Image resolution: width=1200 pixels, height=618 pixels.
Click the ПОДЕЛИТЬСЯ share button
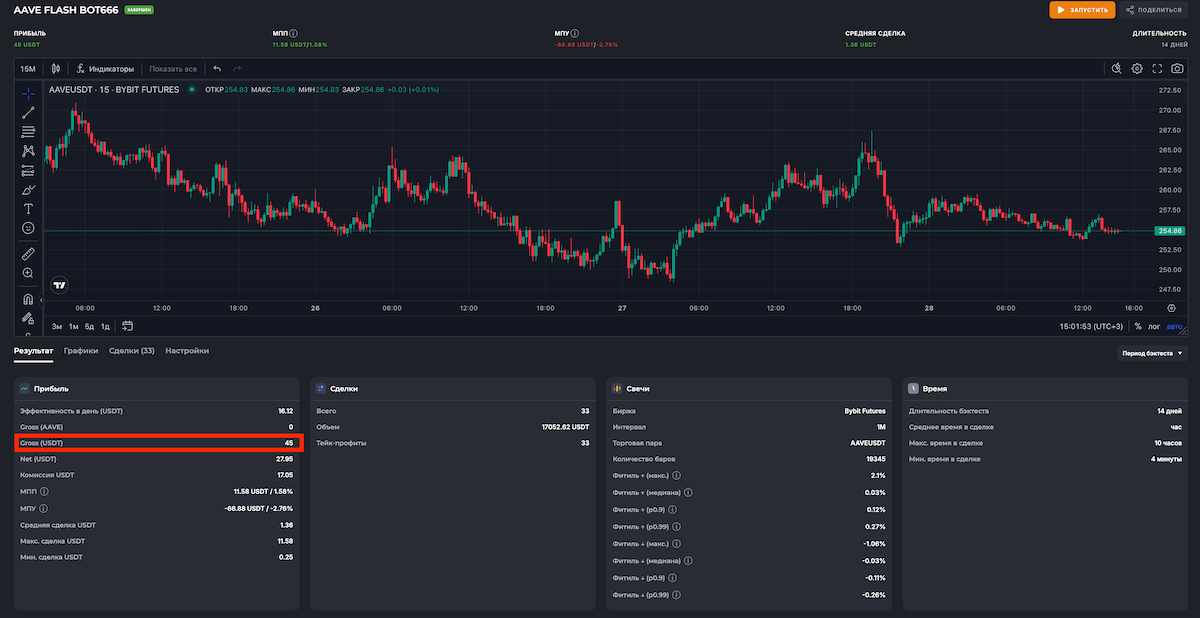pos(1152,9)
